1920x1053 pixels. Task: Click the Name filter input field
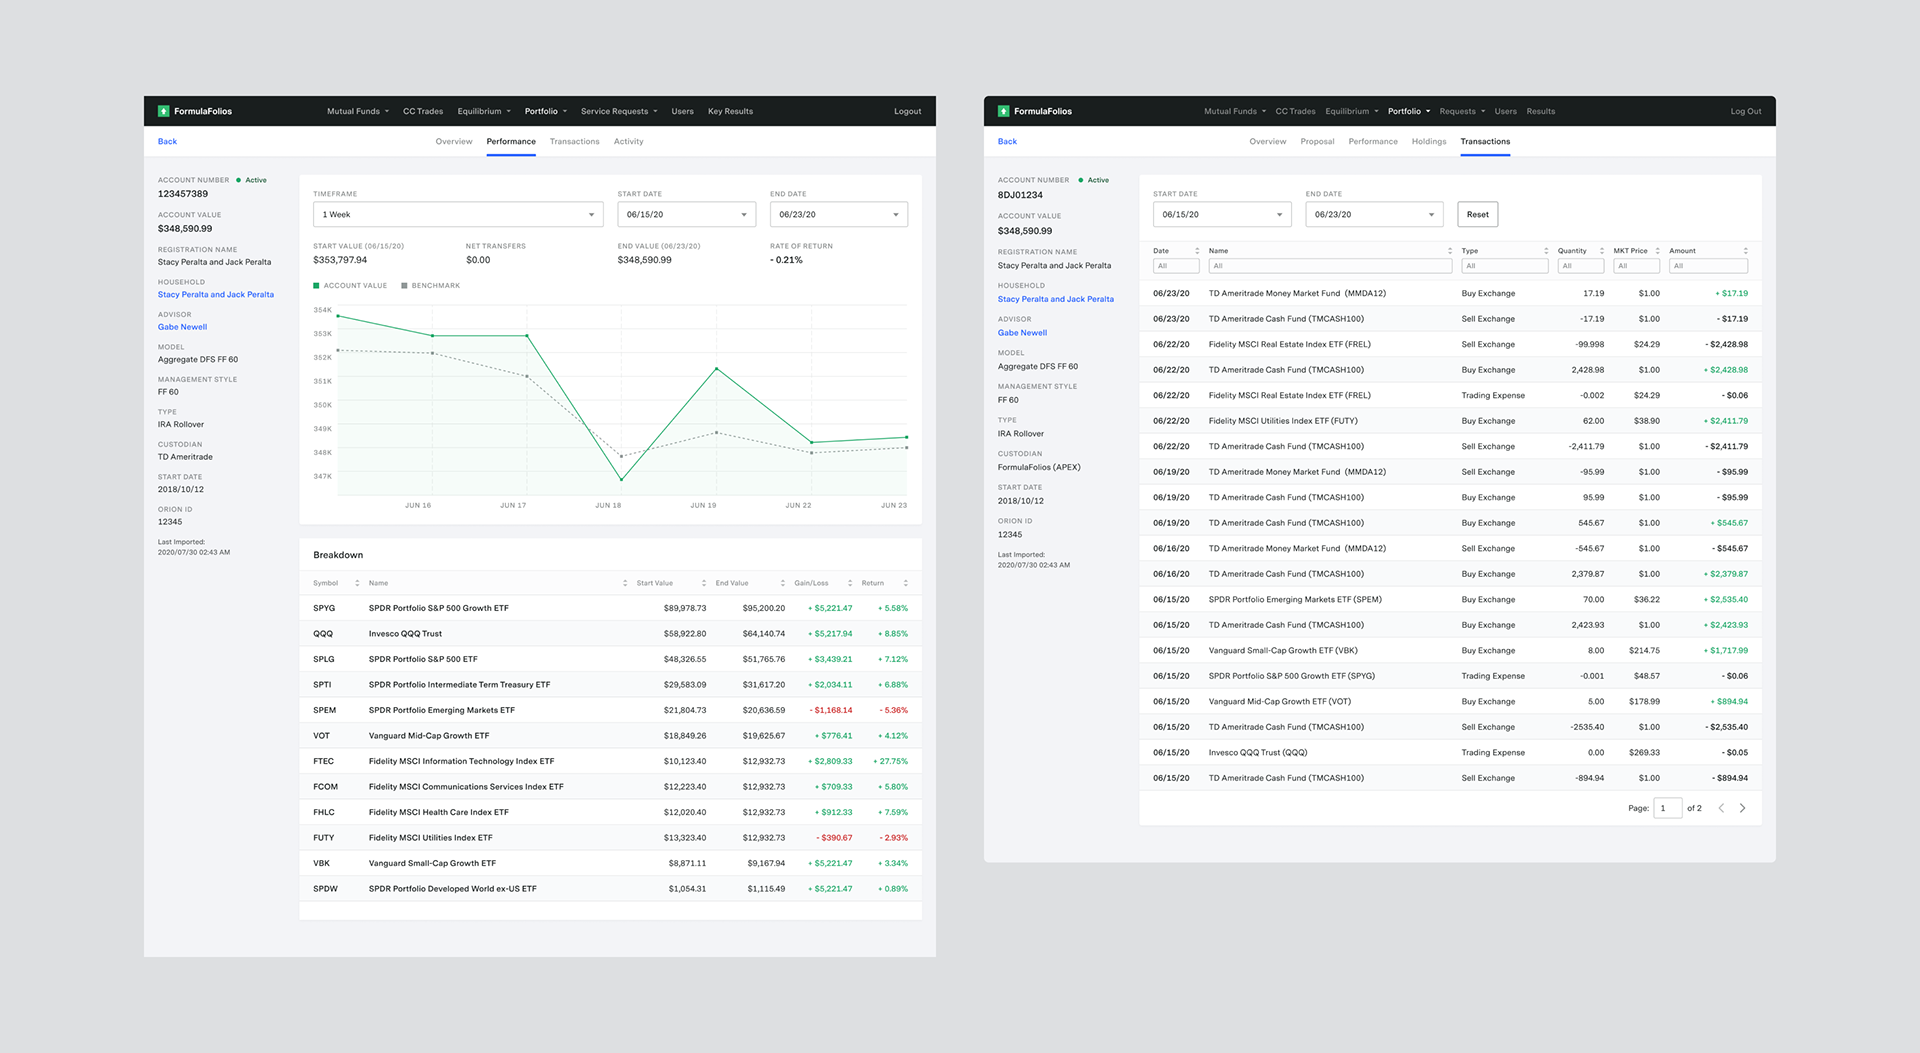pyautogui.click(x=1330, y=266)
